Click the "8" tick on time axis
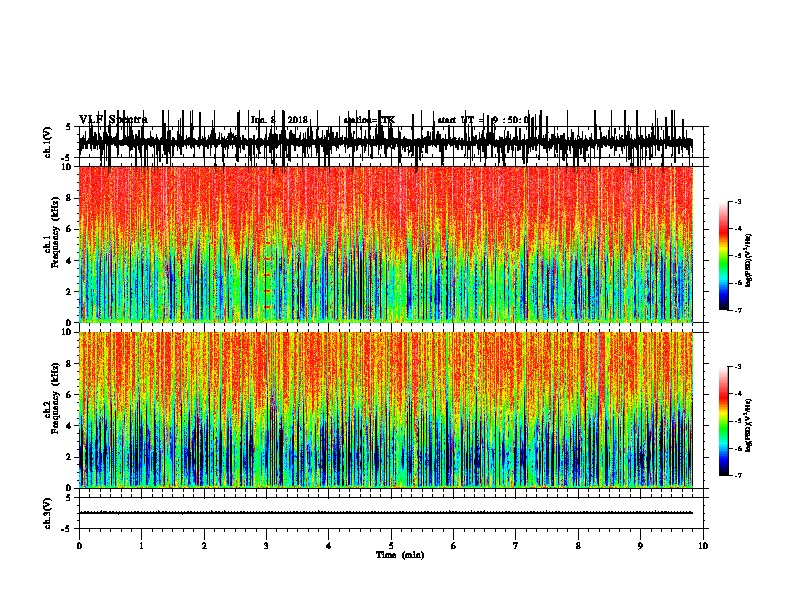 (578, 546)
